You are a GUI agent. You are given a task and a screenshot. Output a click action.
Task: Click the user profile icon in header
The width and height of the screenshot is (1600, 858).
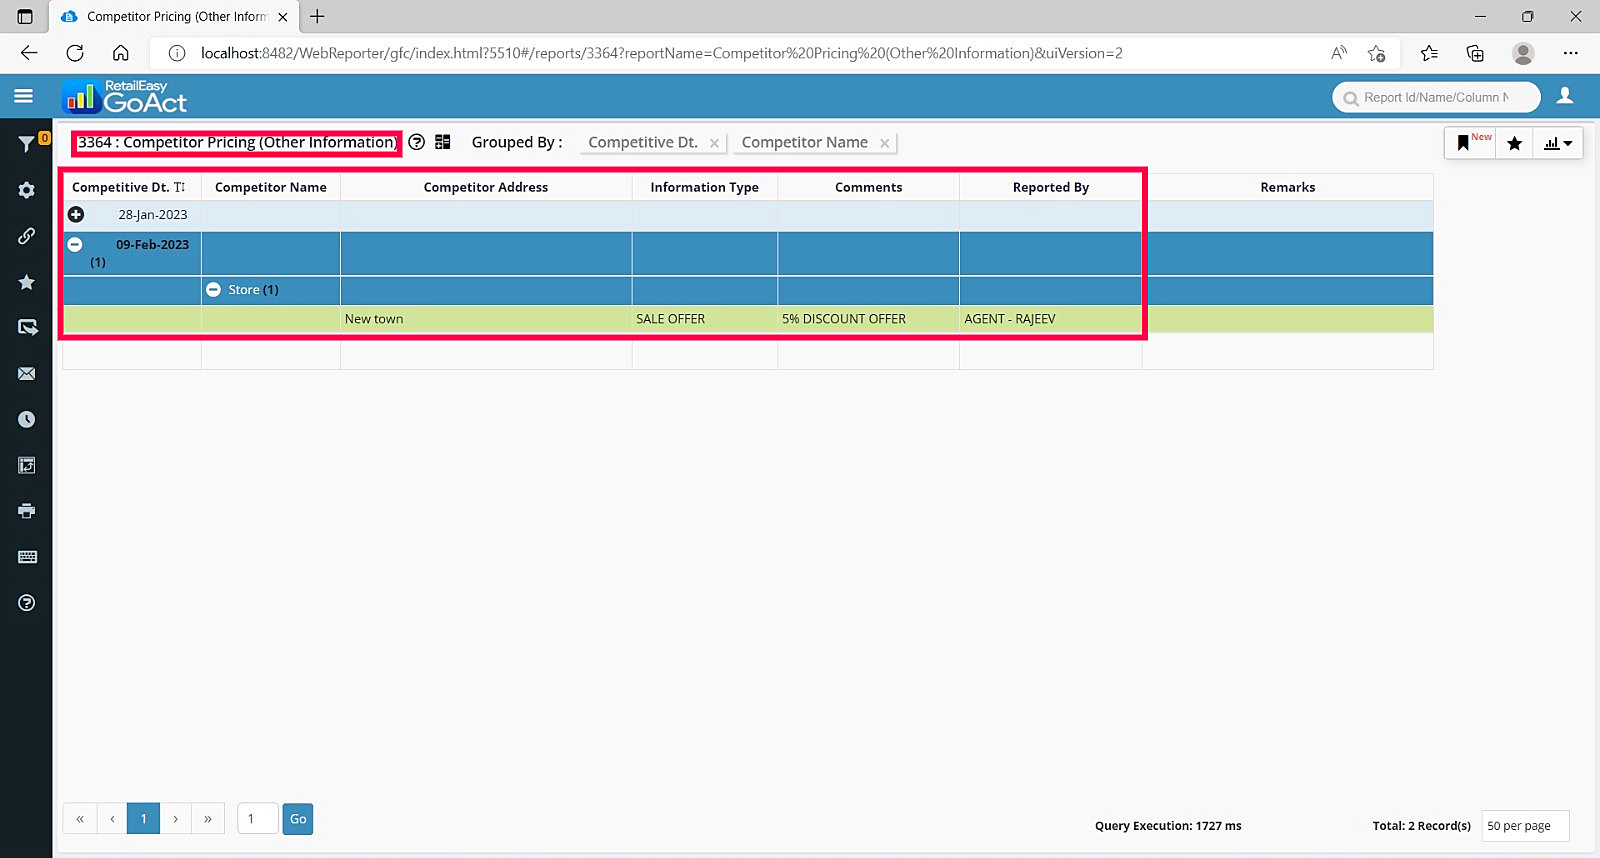[x=1565, y=96]
